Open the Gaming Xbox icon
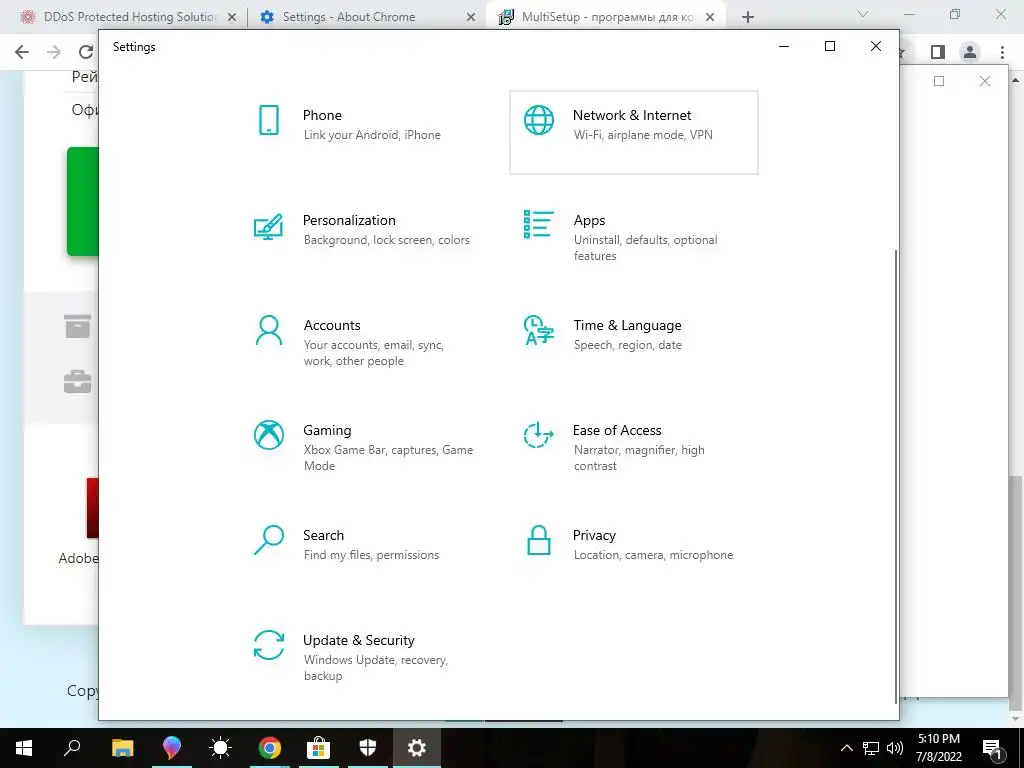Viewport: 1024px width, 768px height. [268, 435]
